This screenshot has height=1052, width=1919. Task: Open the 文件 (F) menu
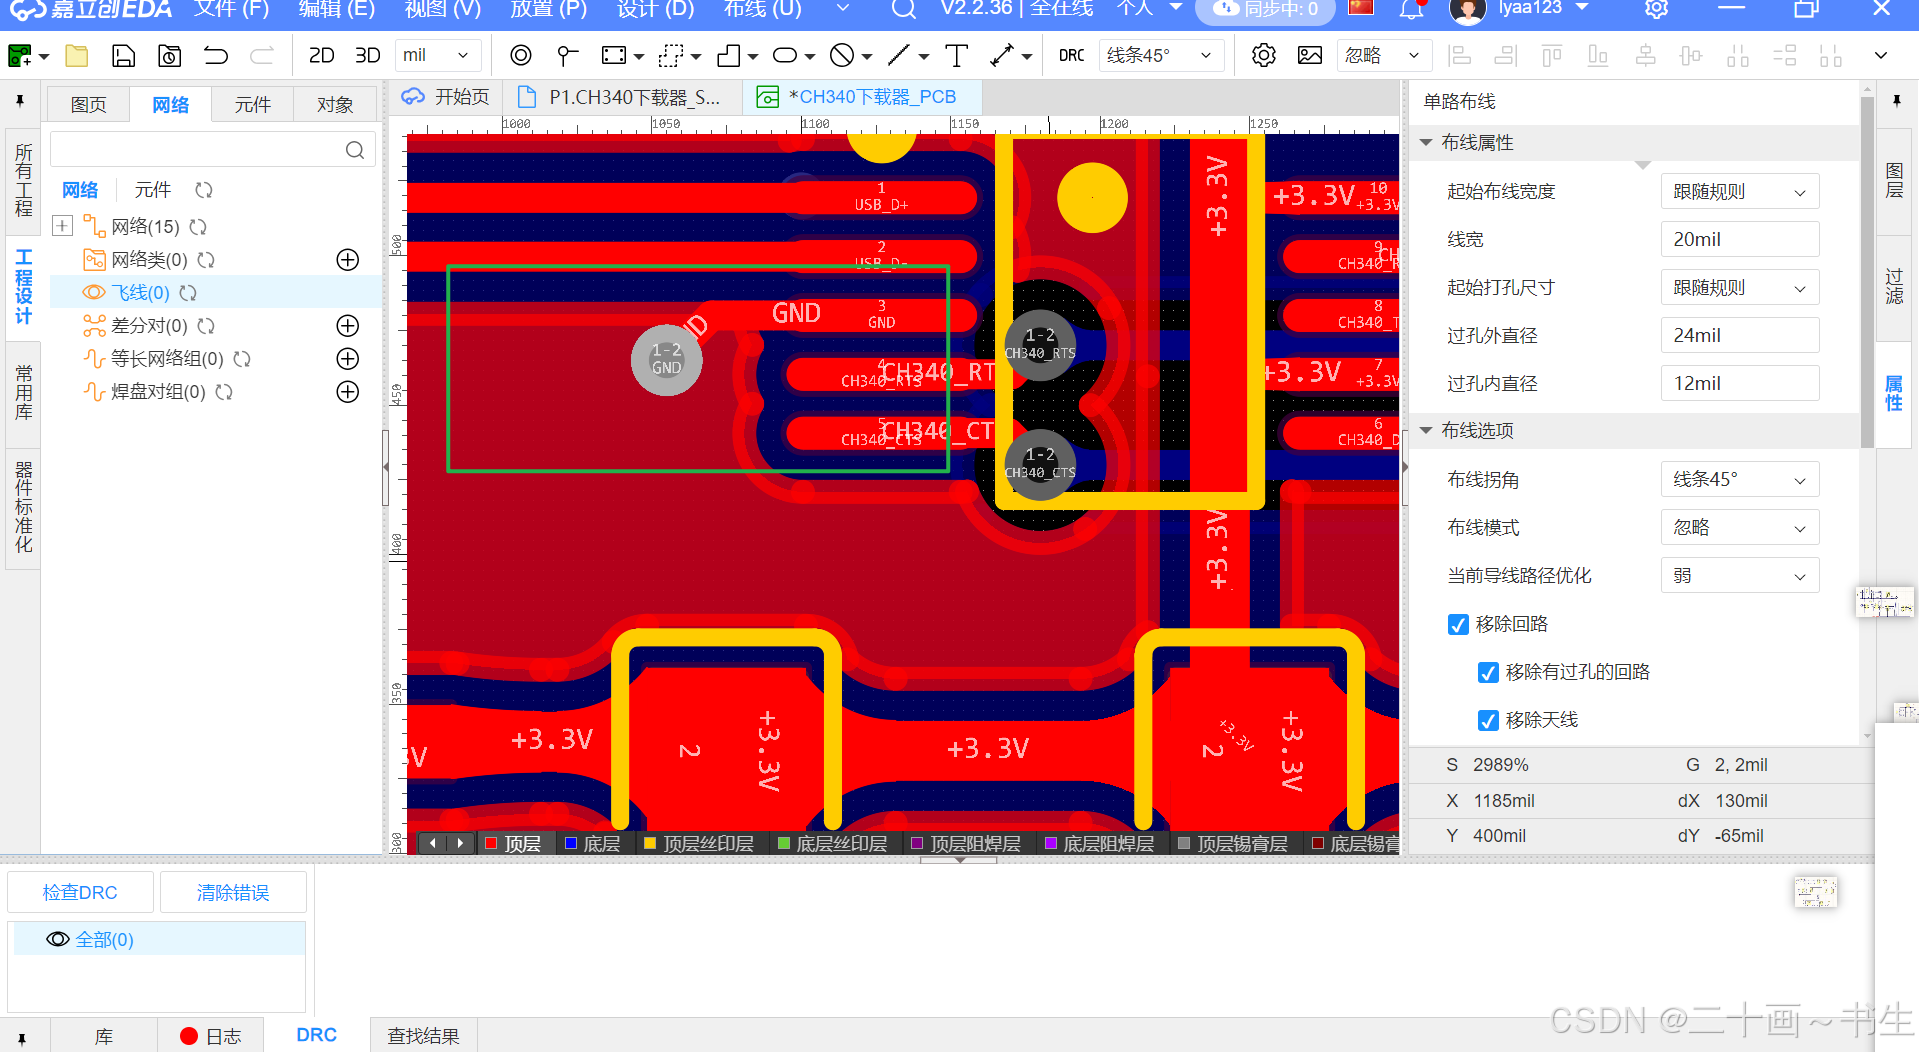click(x=231, y=9)
